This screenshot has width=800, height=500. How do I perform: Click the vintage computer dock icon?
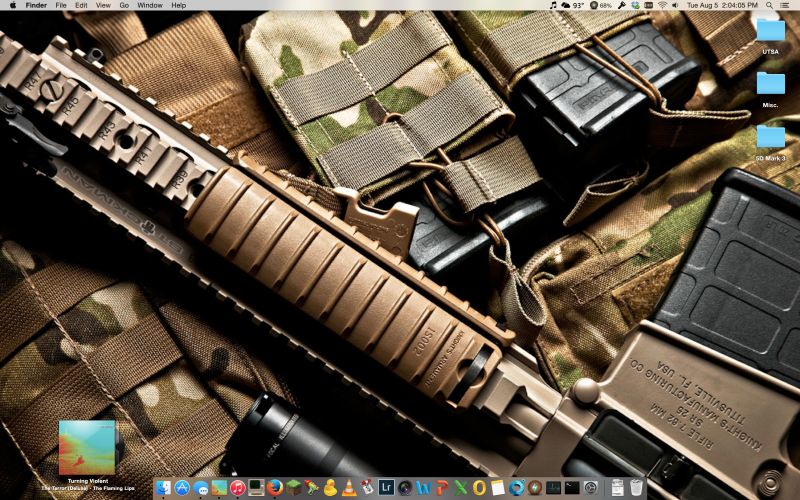pyautogui.click(x=256, y=488)
